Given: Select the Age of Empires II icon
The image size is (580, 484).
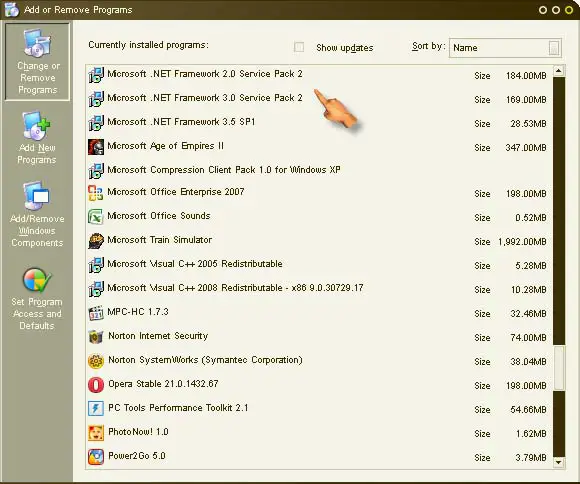Looking at the screenshot, I should tap(96, 147).
